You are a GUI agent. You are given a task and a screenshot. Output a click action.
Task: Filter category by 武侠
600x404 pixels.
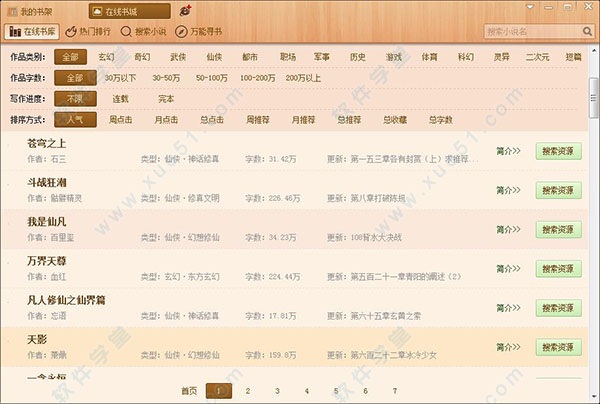tap(178, 57)
